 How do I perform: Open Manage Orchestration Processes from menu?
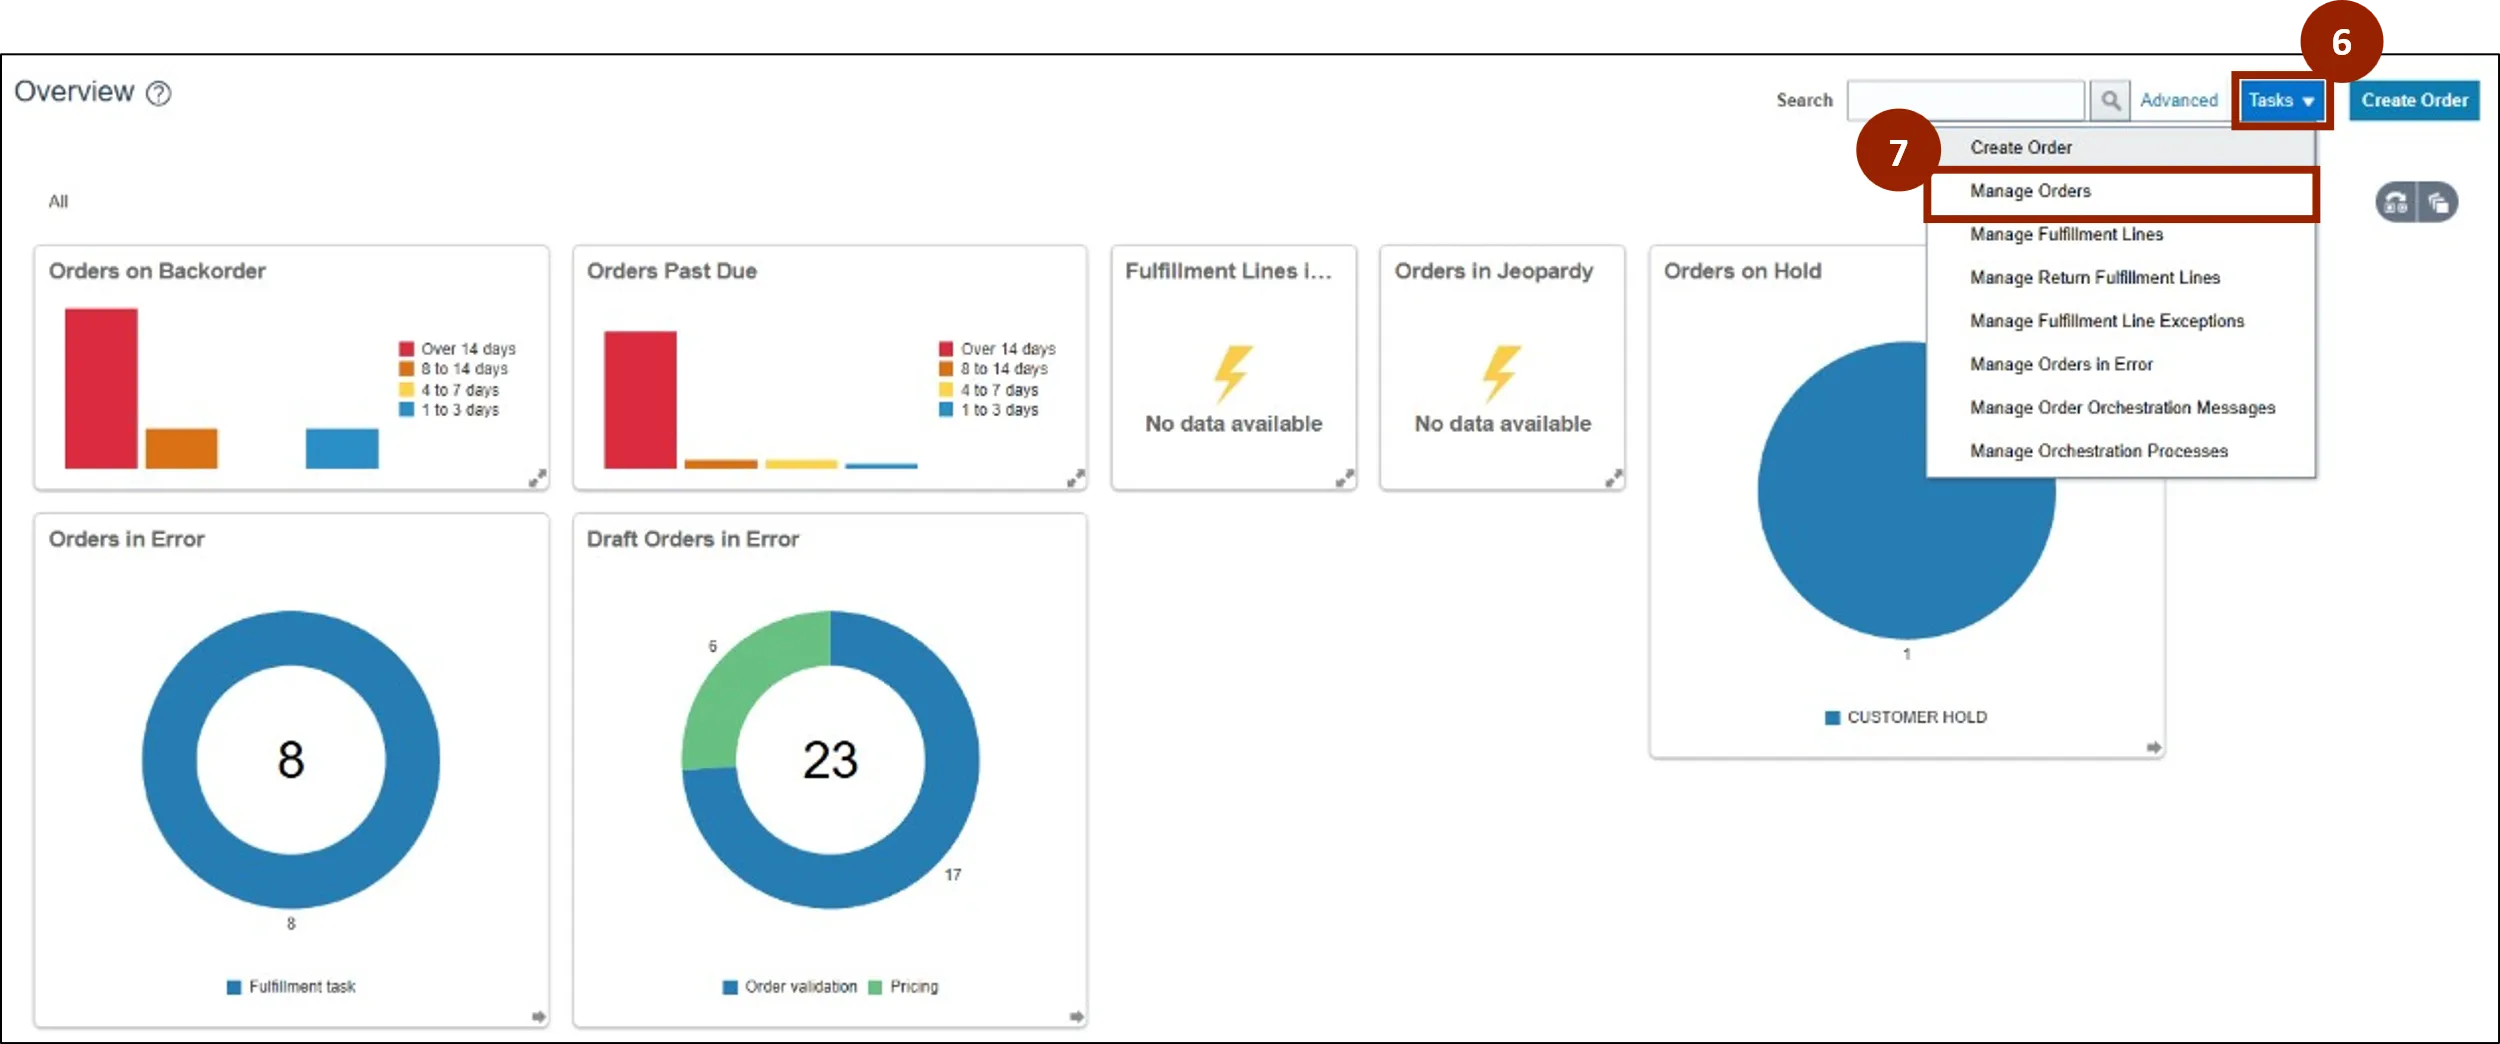[x=2098, y=451]
